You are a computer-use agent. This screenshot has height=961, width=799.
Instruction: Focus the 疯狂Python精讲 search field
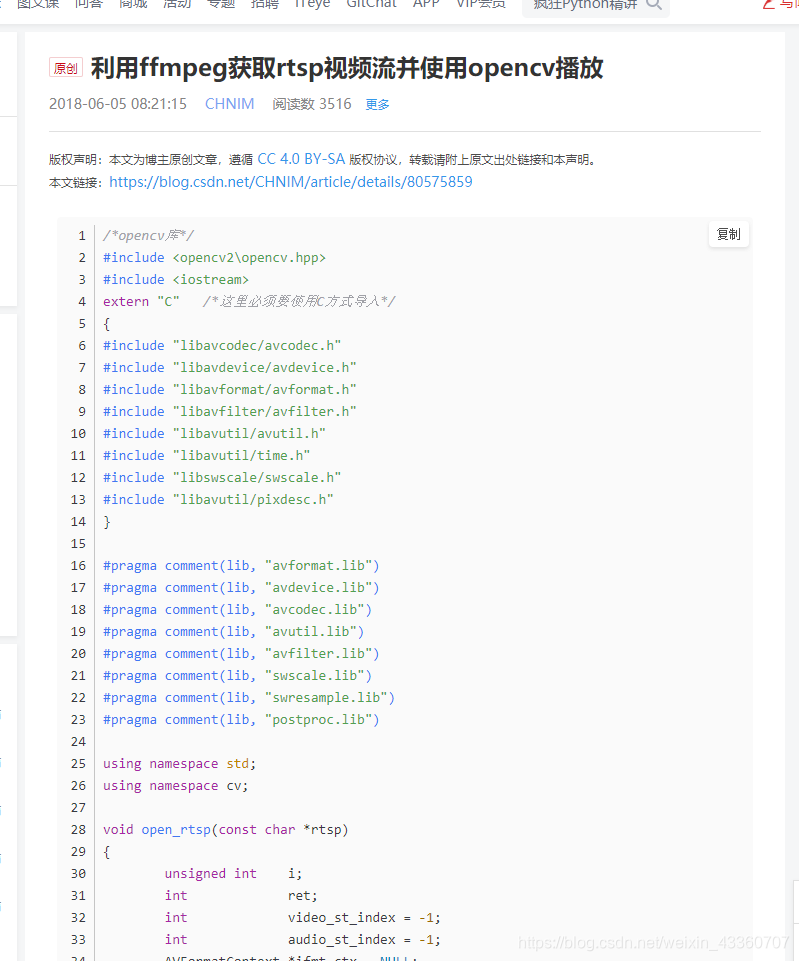585,4
